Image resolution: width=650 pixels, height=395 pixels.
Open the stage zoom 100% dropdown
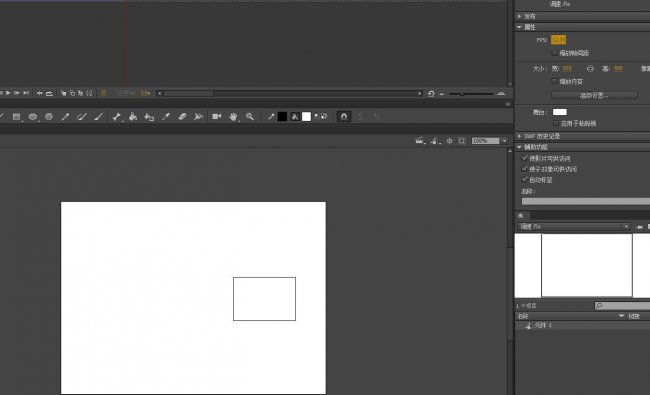pos(504,141)
